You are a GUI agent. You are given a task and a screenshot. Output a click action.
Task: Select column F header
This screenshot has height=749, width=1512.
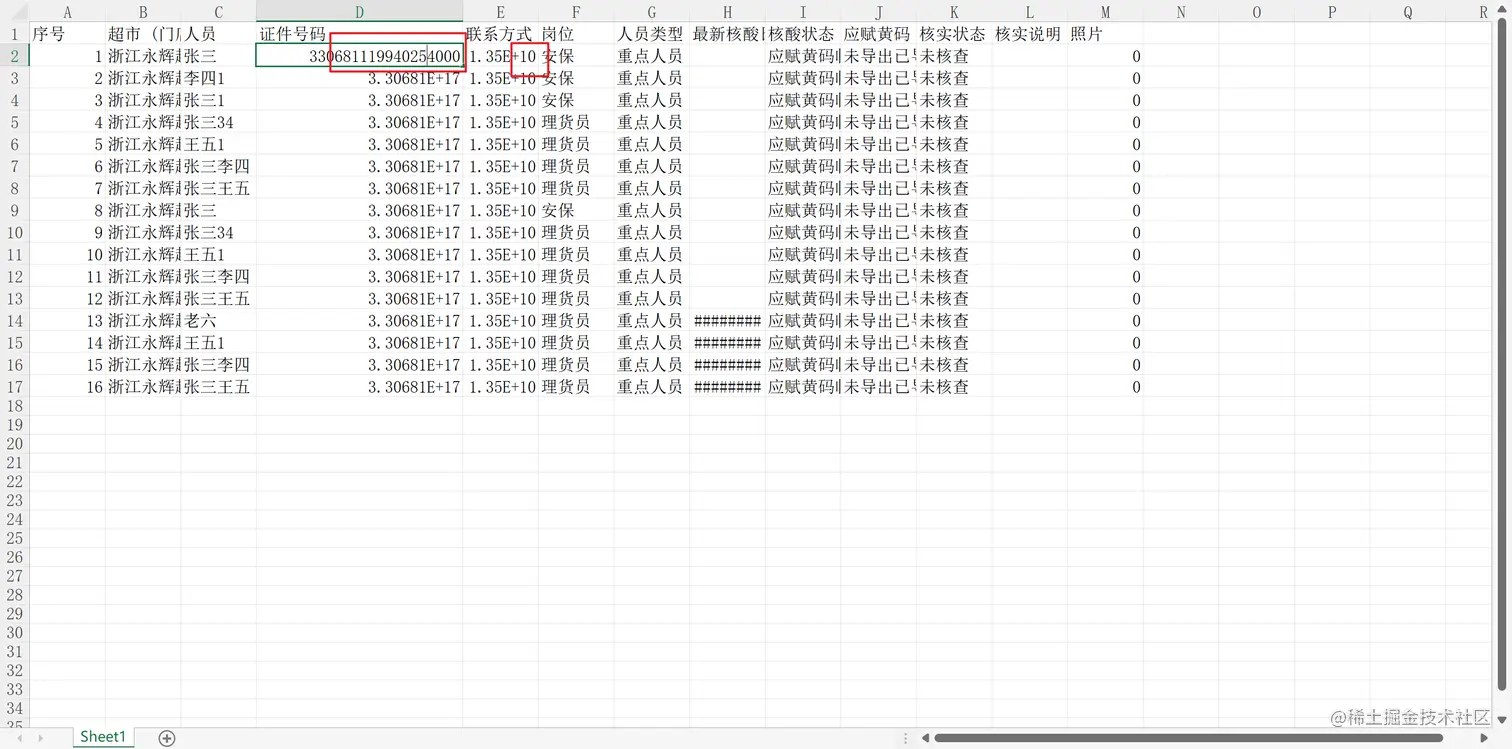pyautogui.click(x=576, y=12)
